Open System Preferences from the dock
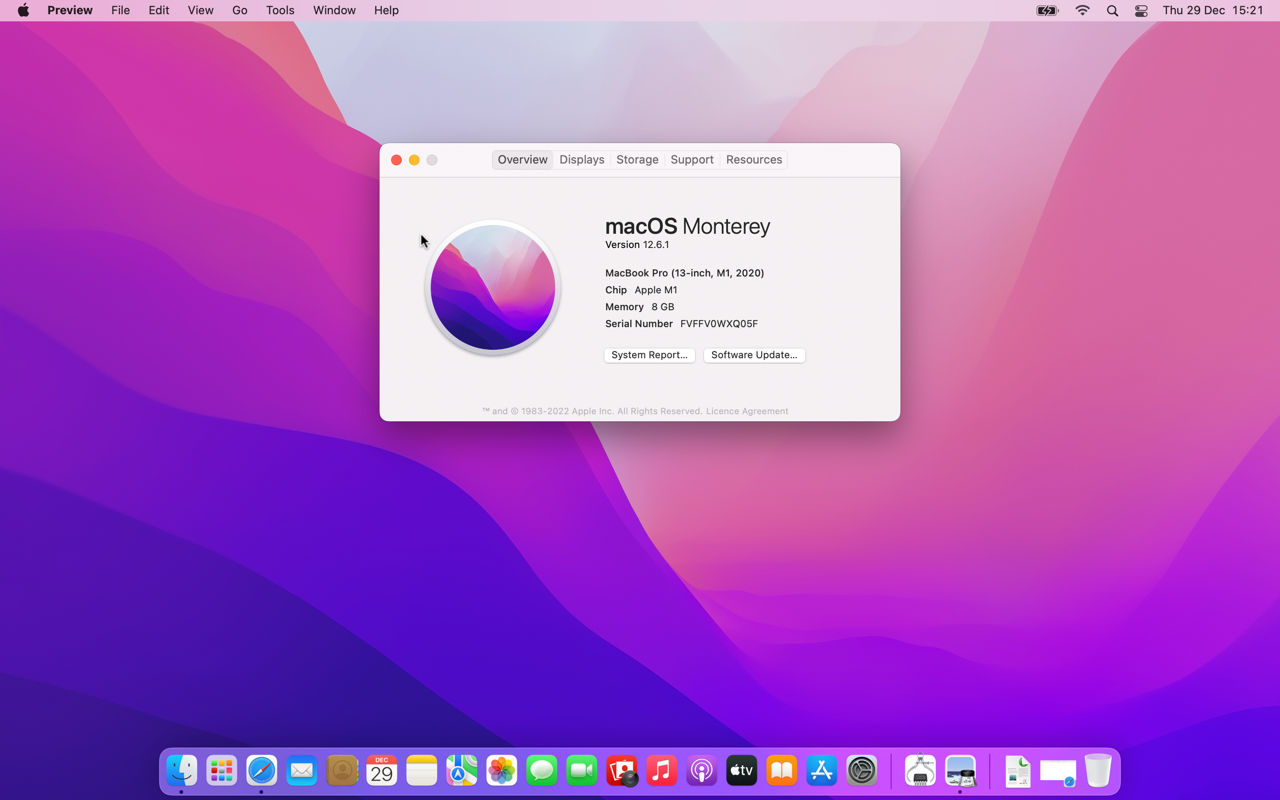The image size is (1280, 800). 861,770
